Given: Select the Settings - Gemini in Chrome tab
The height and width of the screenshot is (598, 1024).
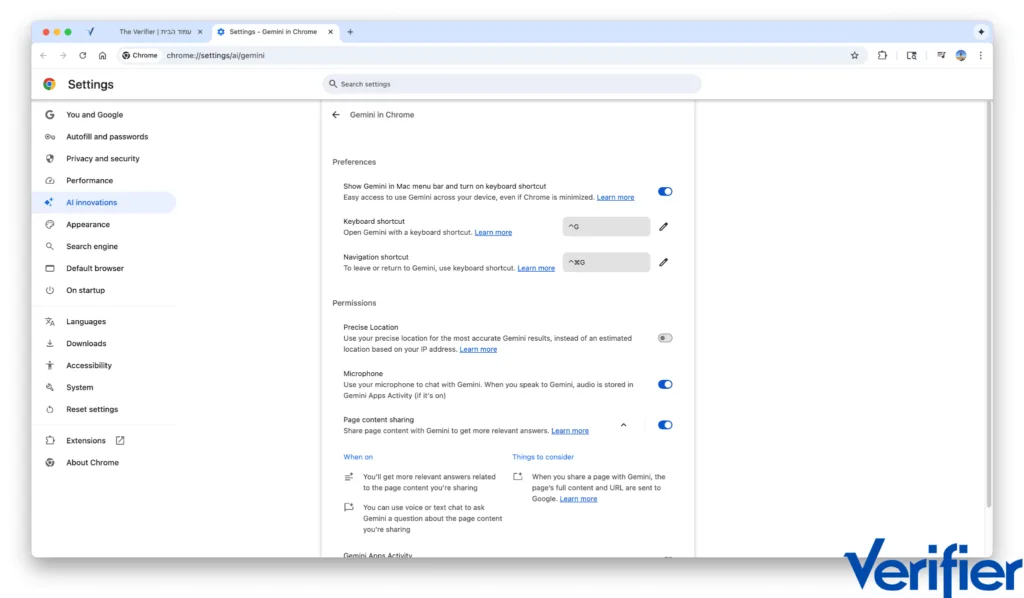Looking at the screenshot, I should 275,31.
